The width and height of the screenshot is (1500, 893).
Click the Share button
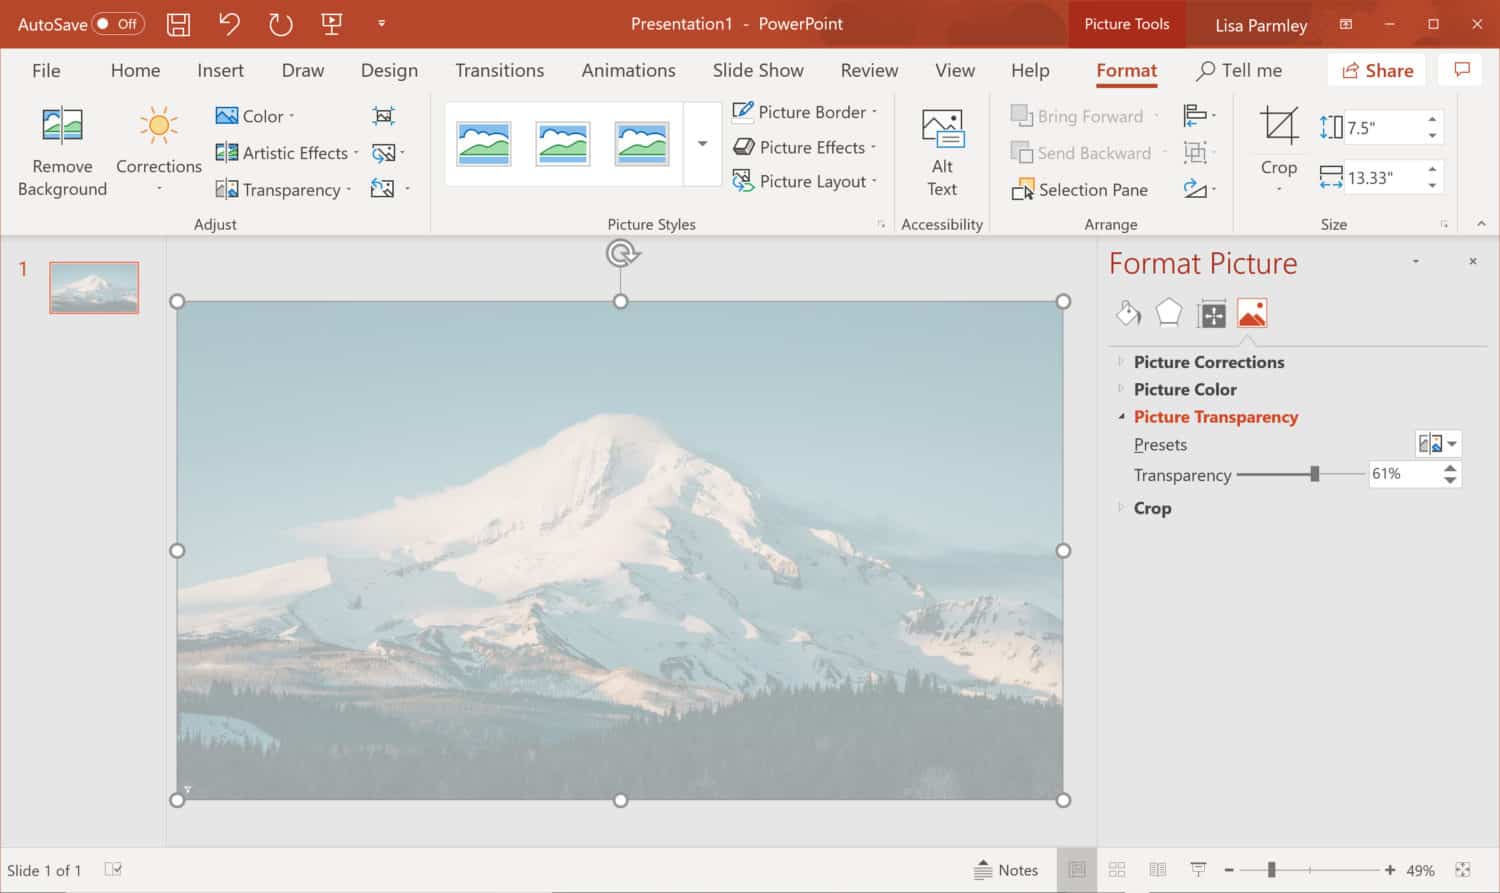tap(1376, 70)
